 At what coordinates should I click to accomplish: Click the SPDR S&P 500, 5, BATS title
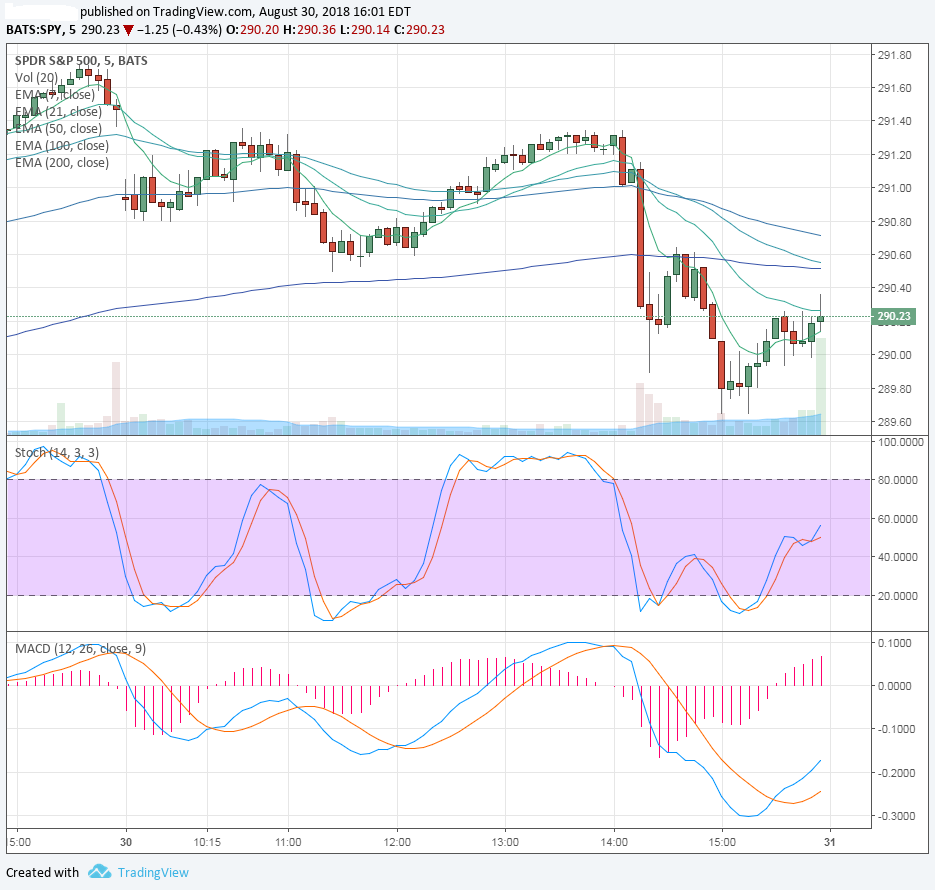pos(81,61)
